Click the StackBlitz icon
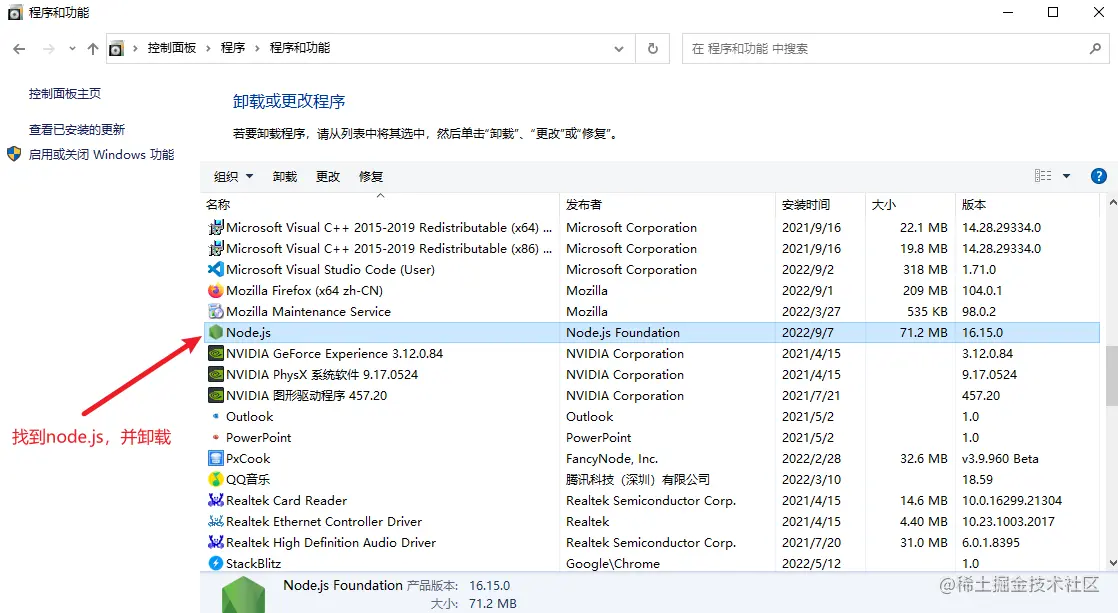Viewport: 1118px width, 613px height. 215,563
